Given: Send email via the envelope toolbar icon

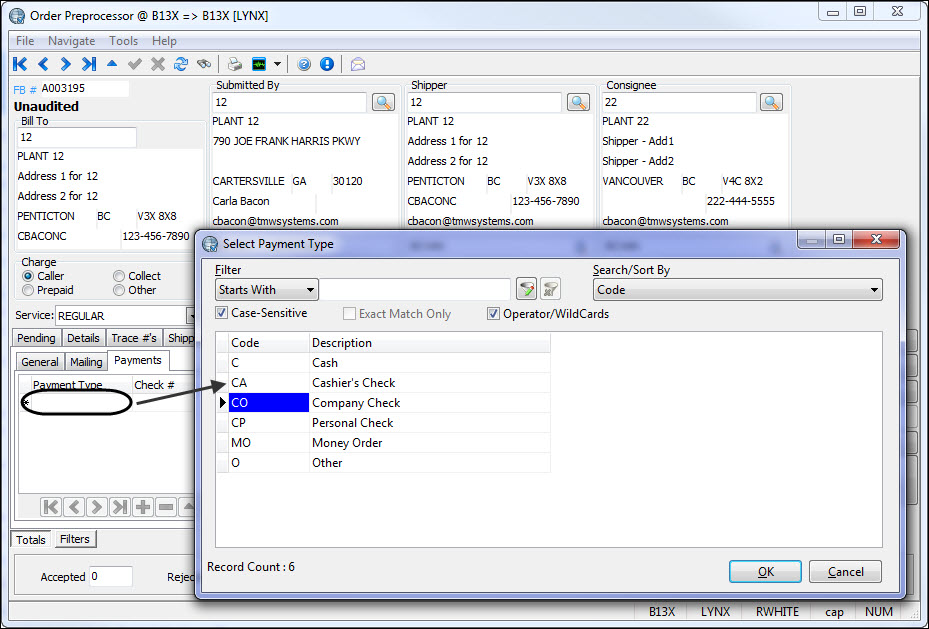Looking at the screenshot, I should [357, 63].
